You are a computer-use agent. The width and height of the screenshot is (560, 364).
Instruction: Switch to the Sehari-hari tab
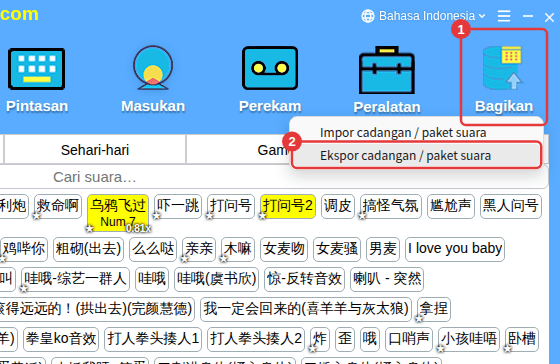click(x=95, y=150)
